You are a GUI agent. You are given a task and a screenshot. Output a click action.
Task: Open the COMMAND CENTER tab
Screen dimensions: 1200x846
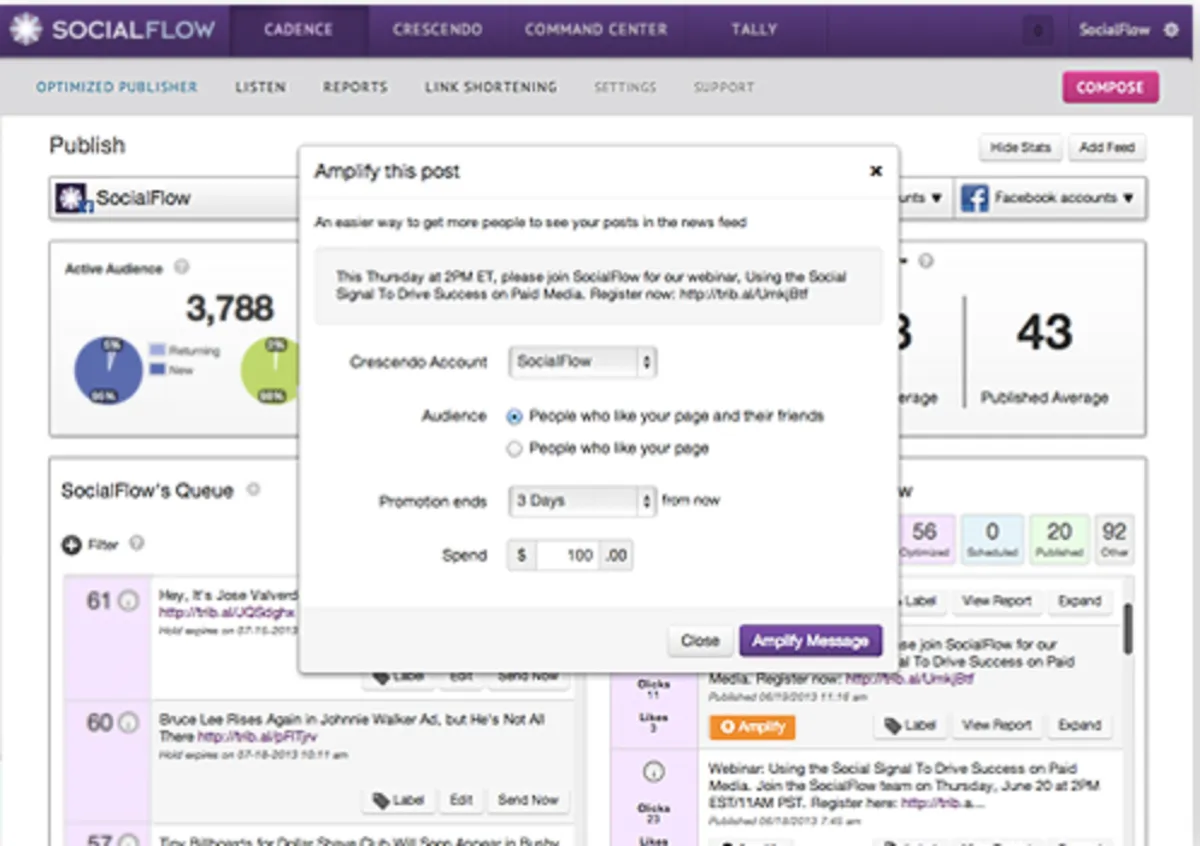pyautogui.click(x=595, y=29)
